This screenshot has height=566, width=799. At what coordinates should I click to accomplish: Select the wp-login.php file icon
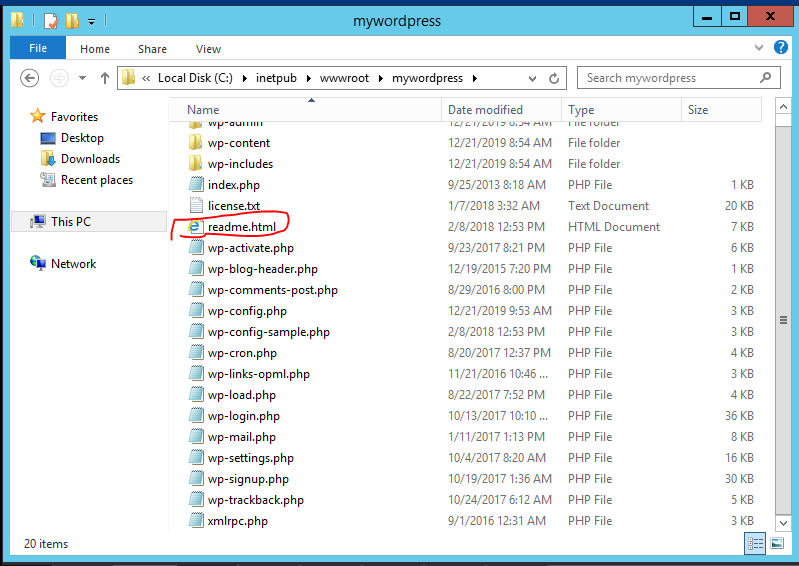tap(196, 416)
